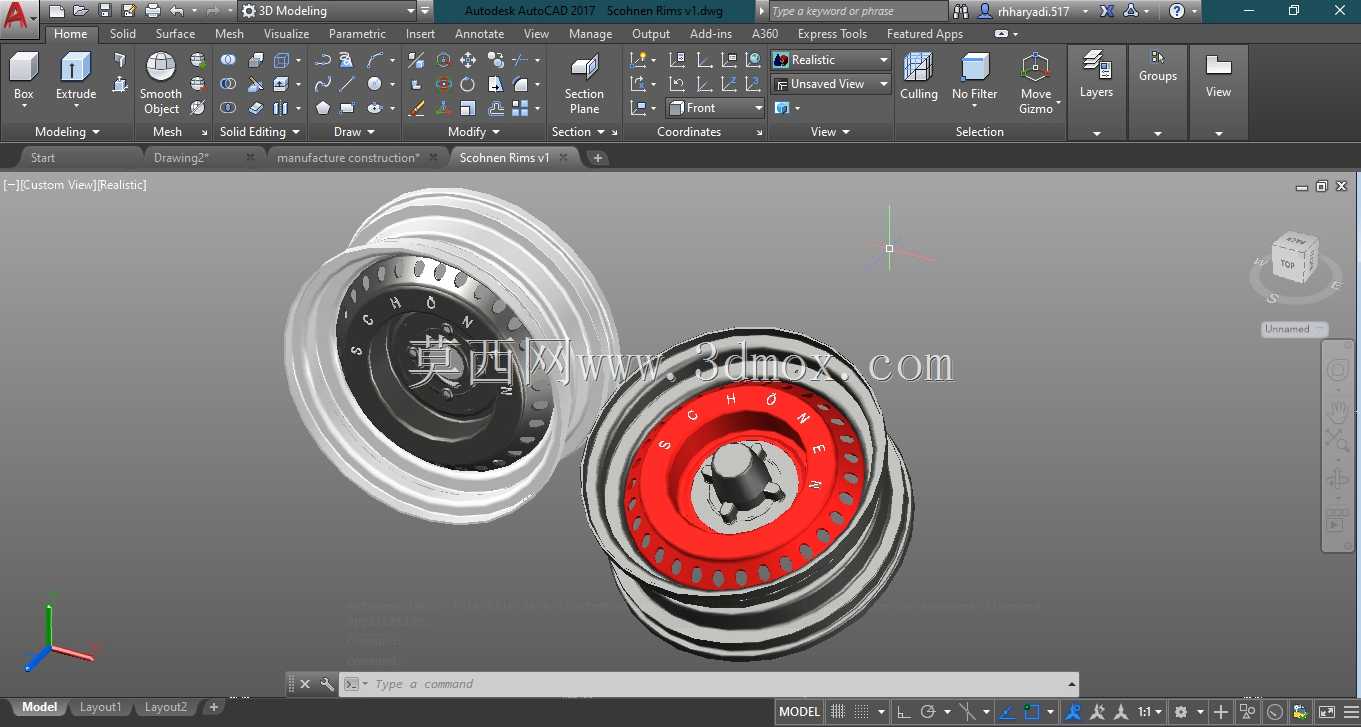
Task: Click the Move tool in Modify panel
Action: 468,60
